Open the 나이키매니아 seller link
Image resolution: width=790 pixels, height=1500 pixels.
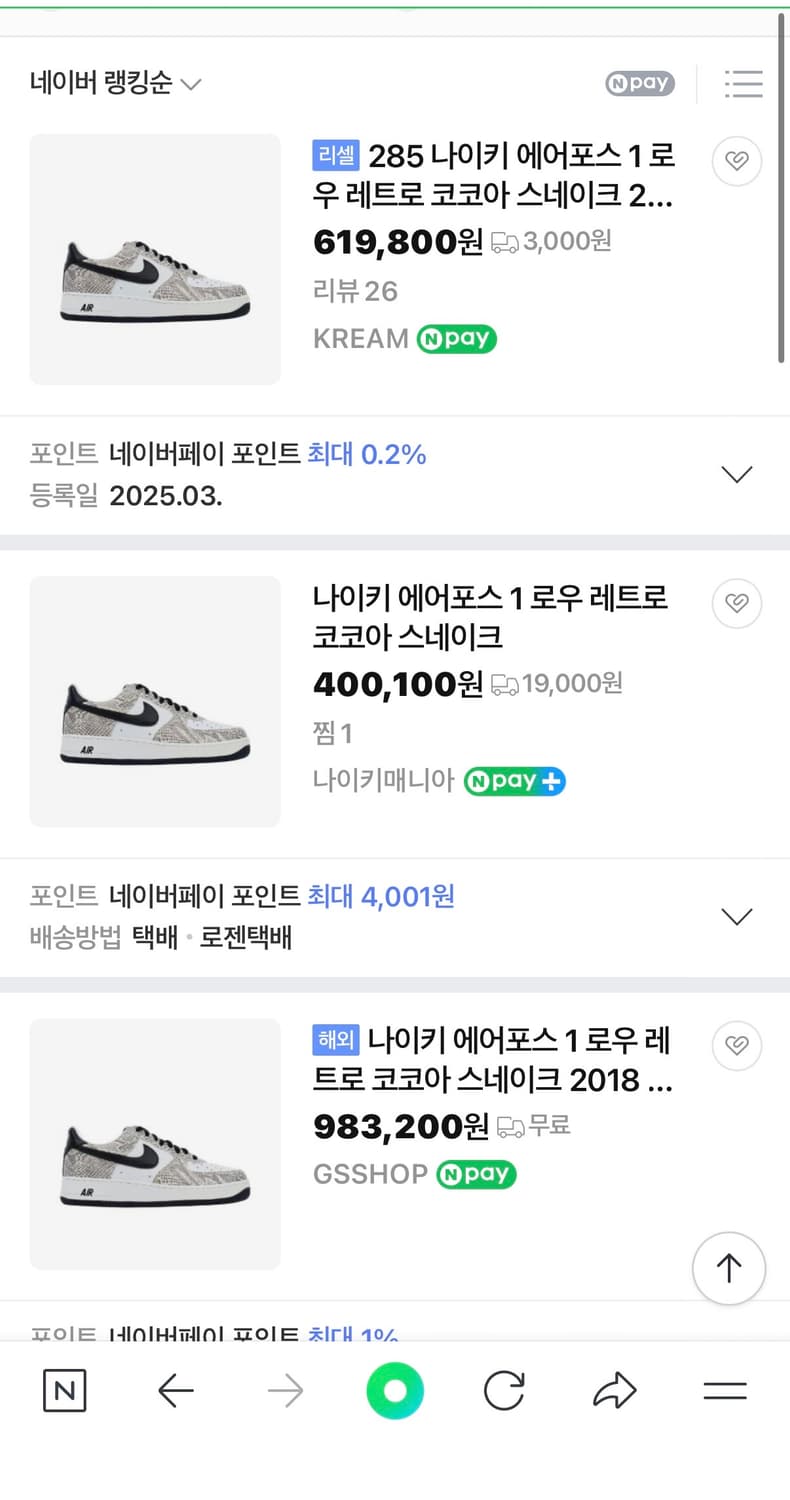[384, 781]
